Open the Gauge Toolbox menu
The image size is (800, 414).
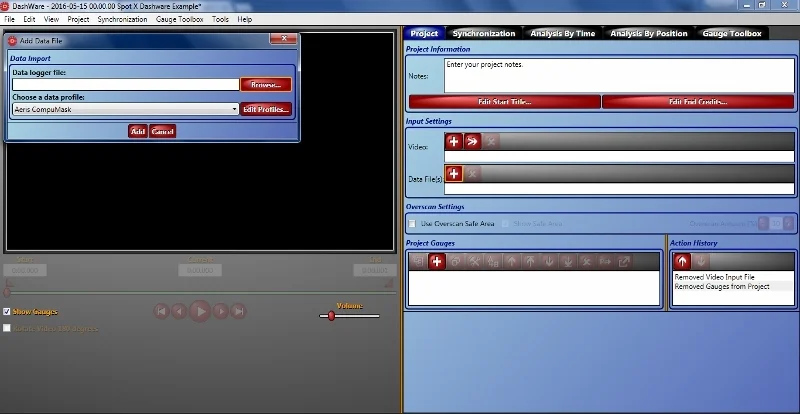click(x=179, y=19)
